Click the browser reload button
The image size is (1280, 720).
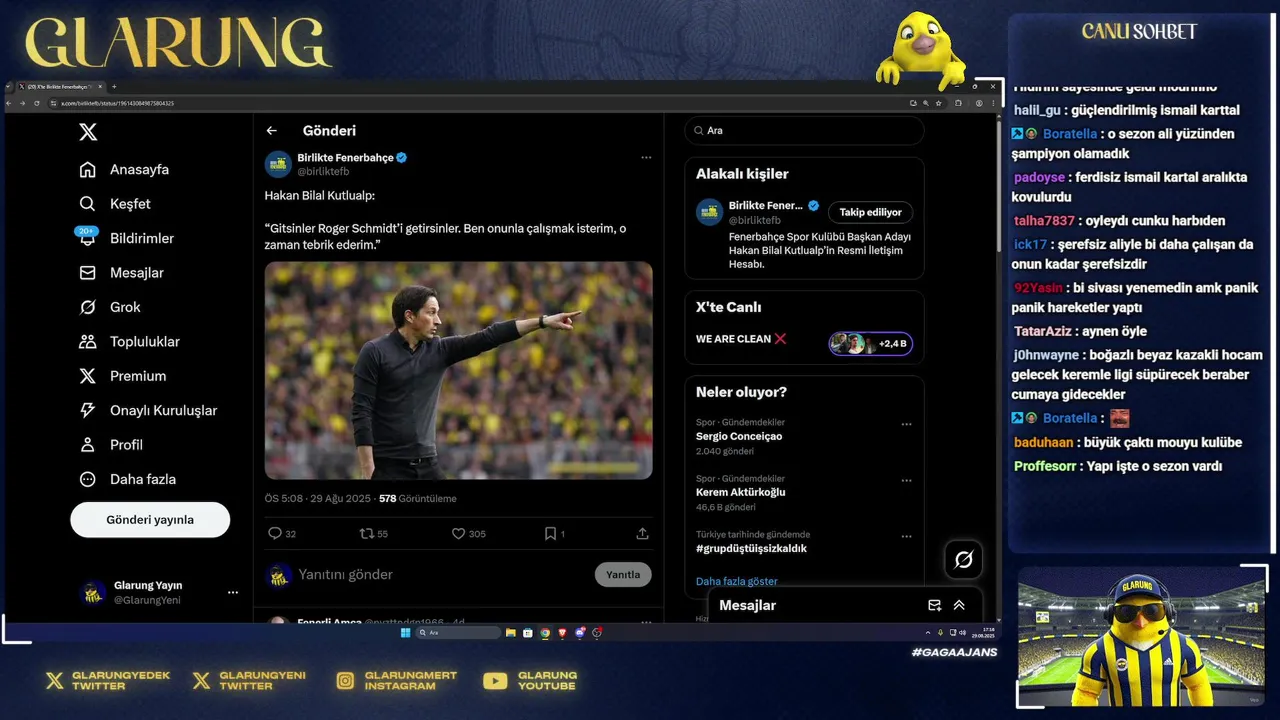tap(37, 103)
